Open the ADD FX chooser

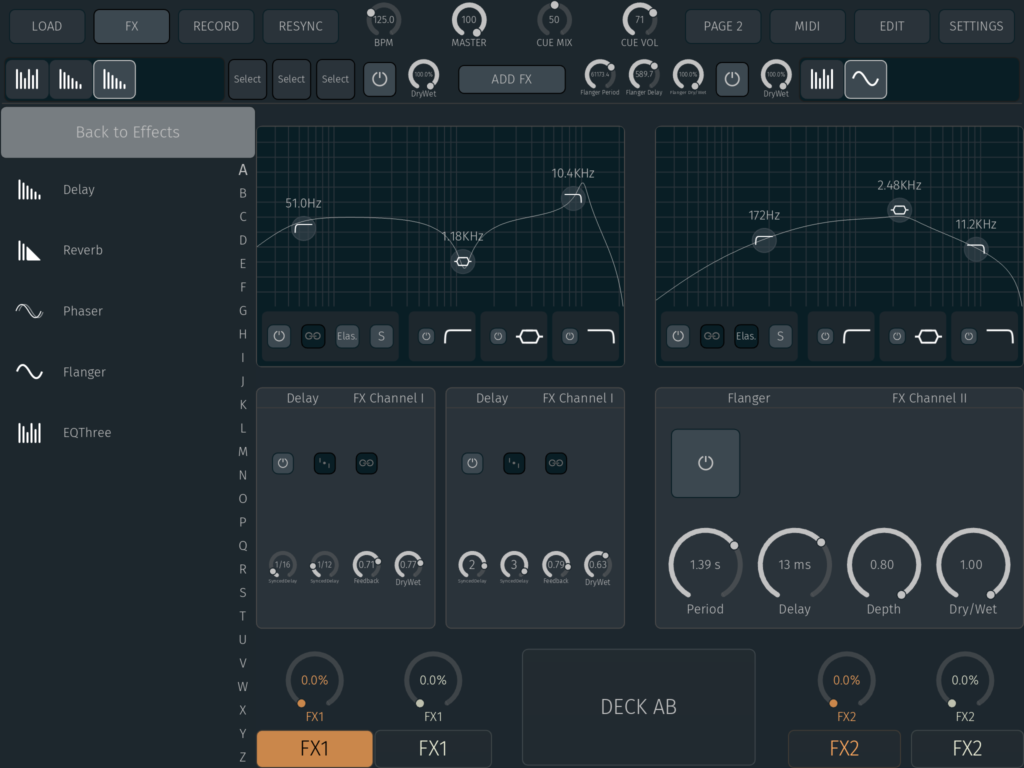tap(511, 79)
